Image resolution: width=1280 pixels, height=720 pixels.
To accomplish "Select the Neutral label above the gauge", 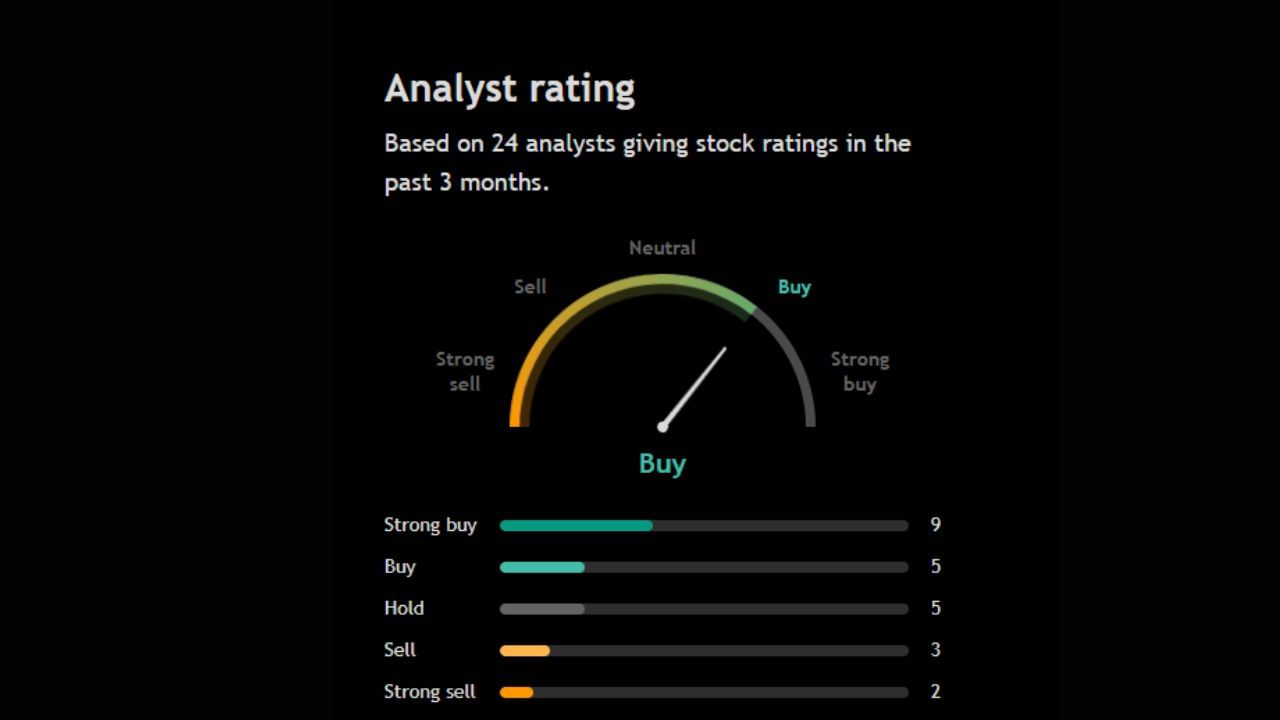I will click(662, 248).
